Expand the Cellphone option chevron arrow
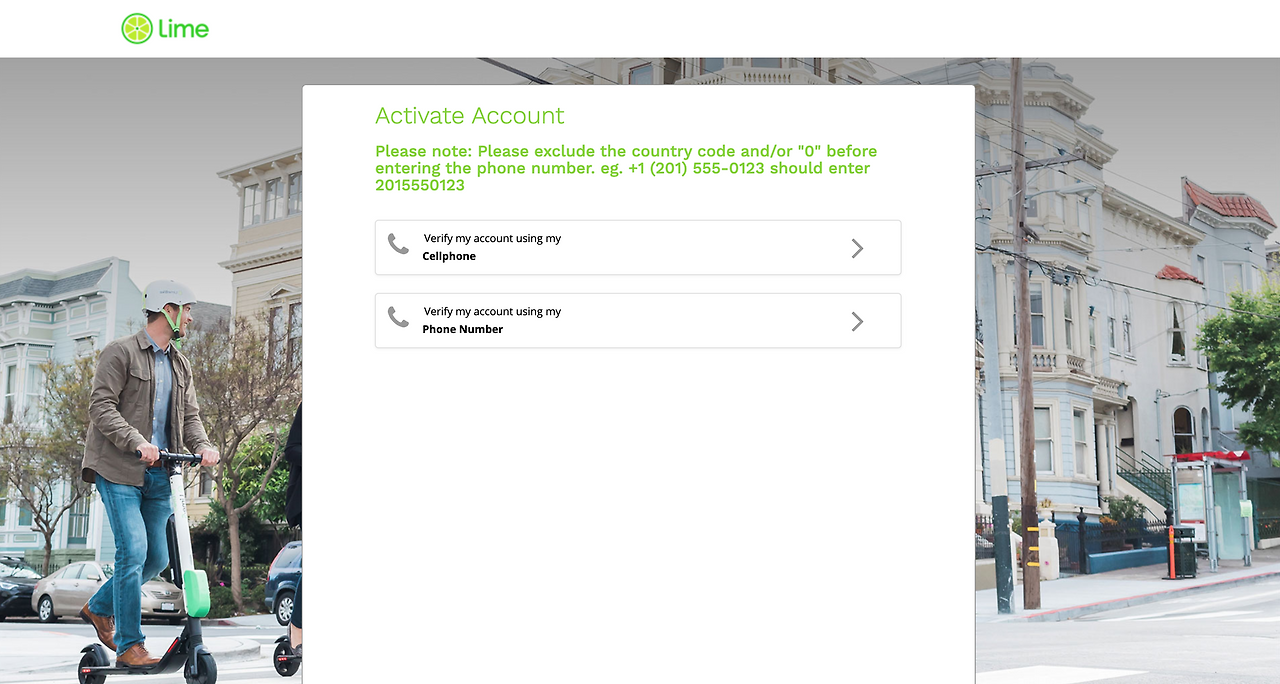Image resolution: width=1280 pixels, height=684 pixels. [x=857, y=248]
